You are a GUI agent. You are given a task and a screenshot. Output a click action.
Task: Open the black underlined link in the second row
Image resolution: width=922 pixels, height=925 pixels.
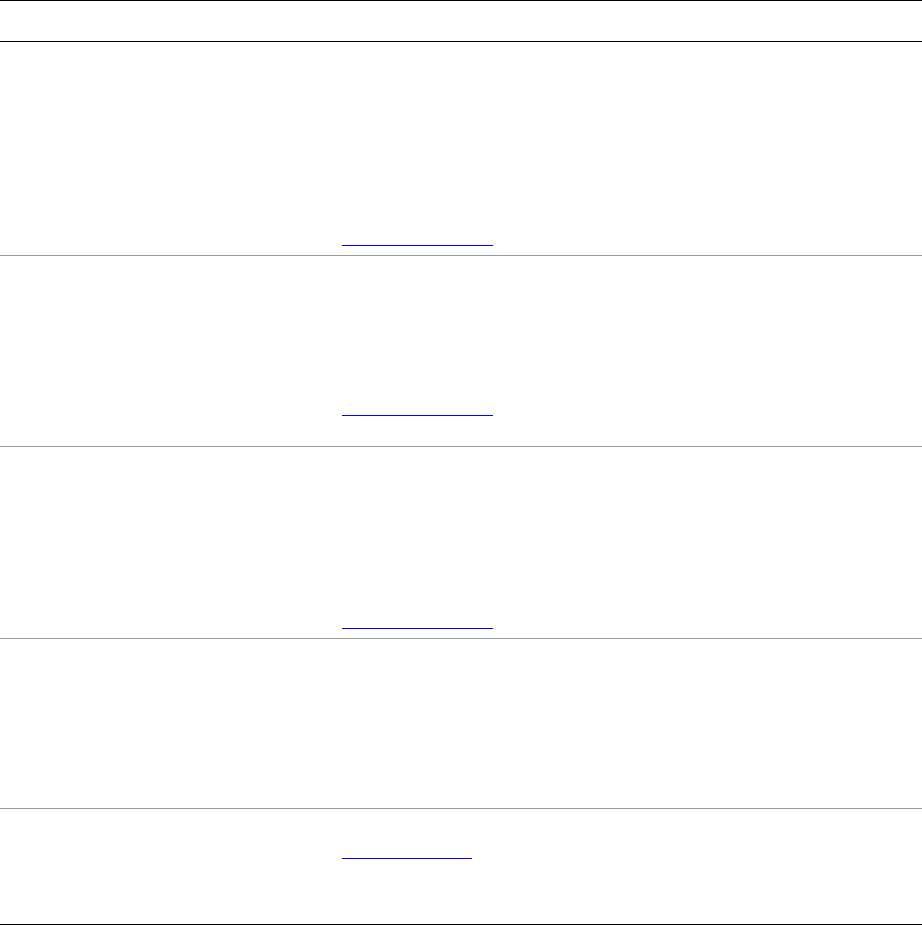tap(417, 413)
